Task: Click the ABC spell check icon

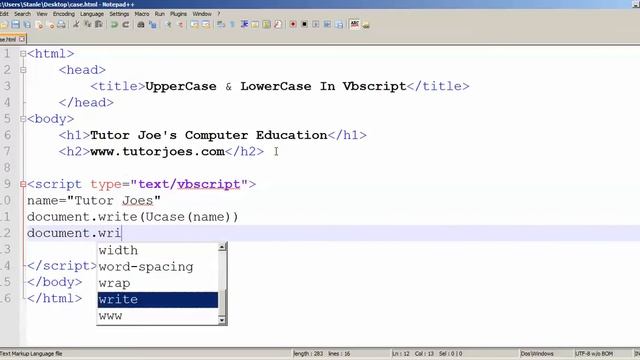Action: pyautogui.click(x=355, y=24)
